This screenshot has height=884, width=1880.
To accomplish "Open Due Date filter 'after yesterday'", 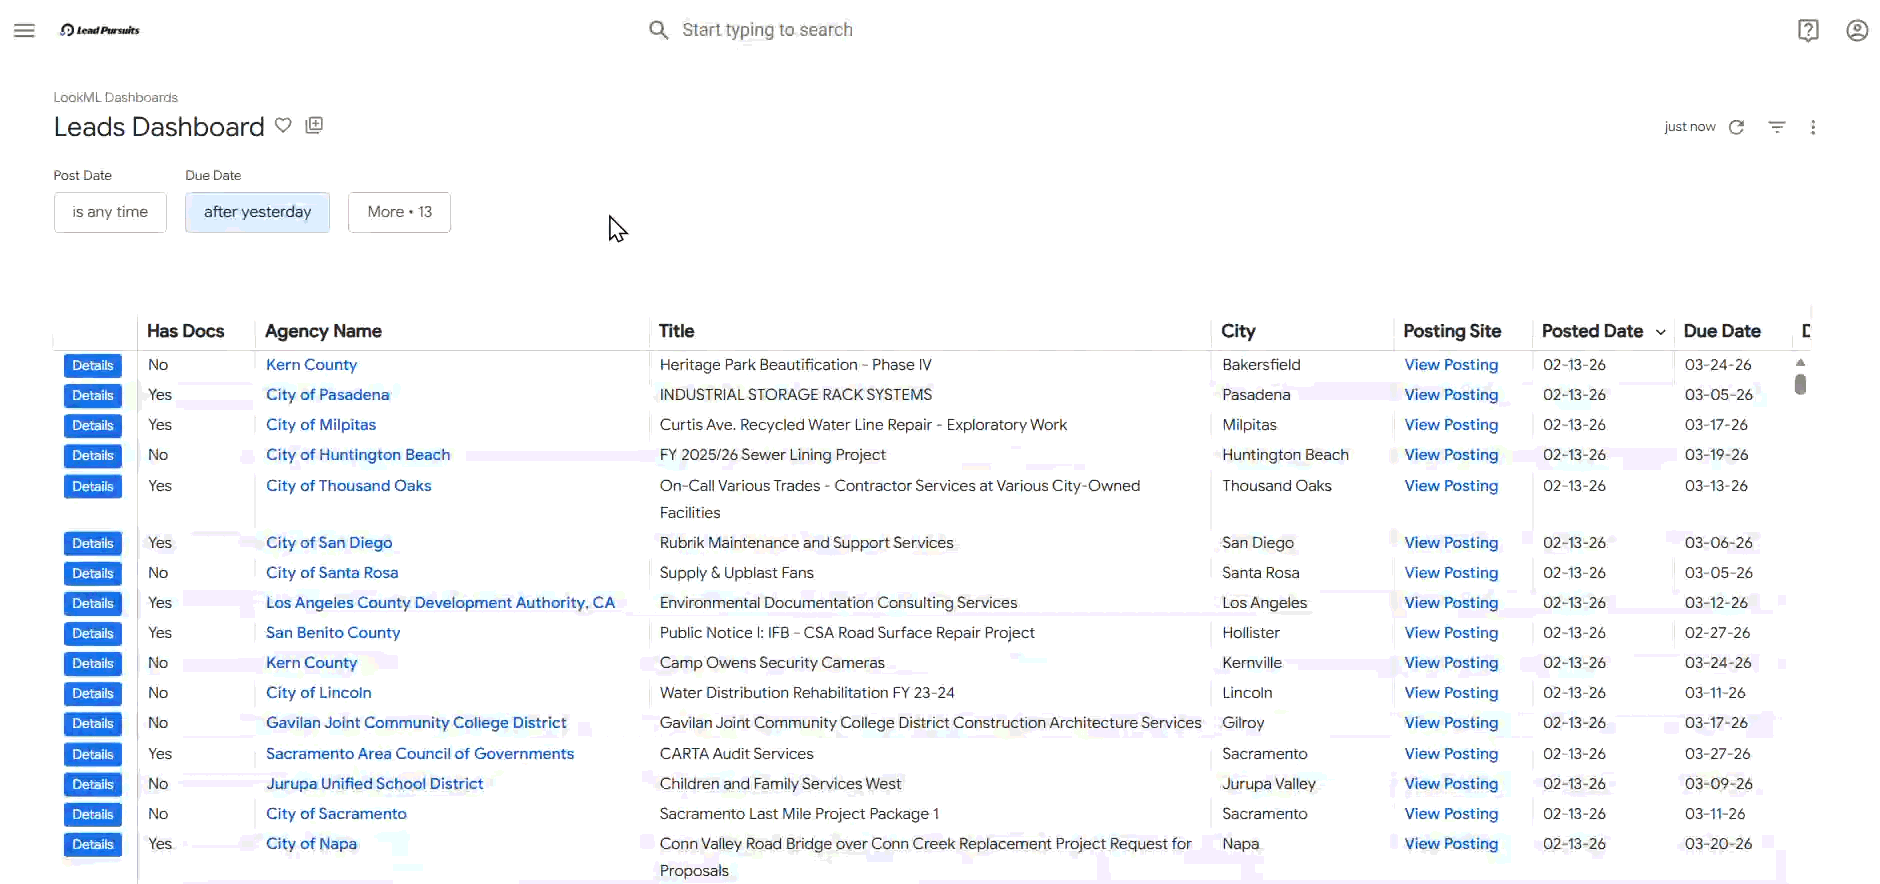I will pos(258,212).
